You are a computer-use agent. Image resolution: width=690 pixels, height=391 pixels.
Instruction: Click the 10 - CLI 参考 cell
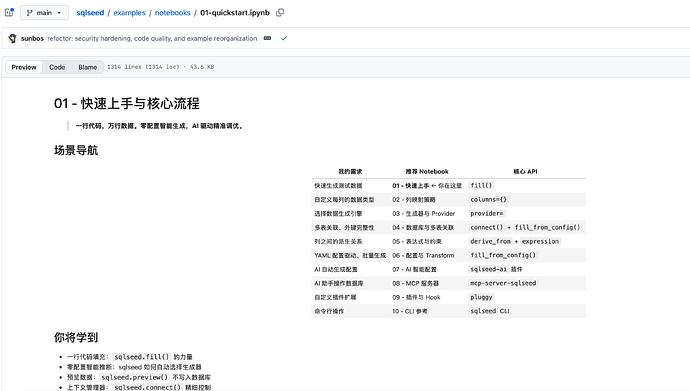410,311
